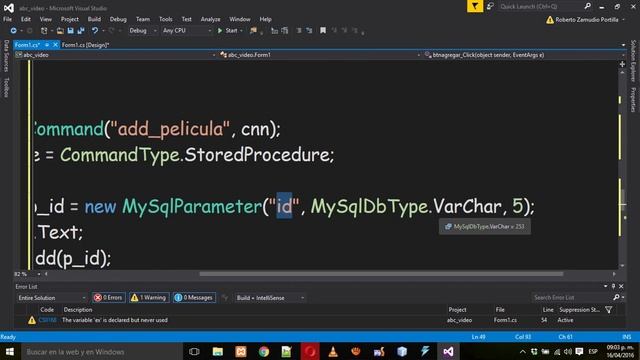The image size is (640, 360).
Task: Open XAMPP from the taskbar
Action: coord(241,351)
